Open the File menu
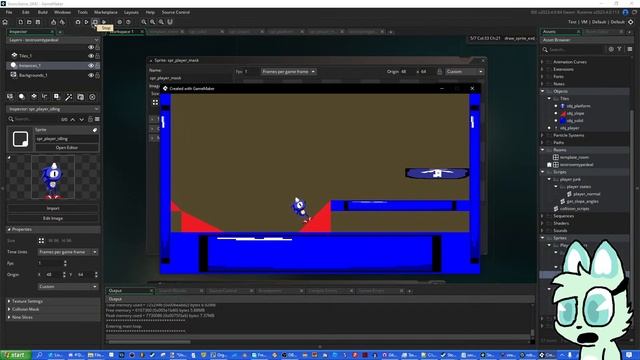Viewport: 640px width, 360px height. pos(9,12)
